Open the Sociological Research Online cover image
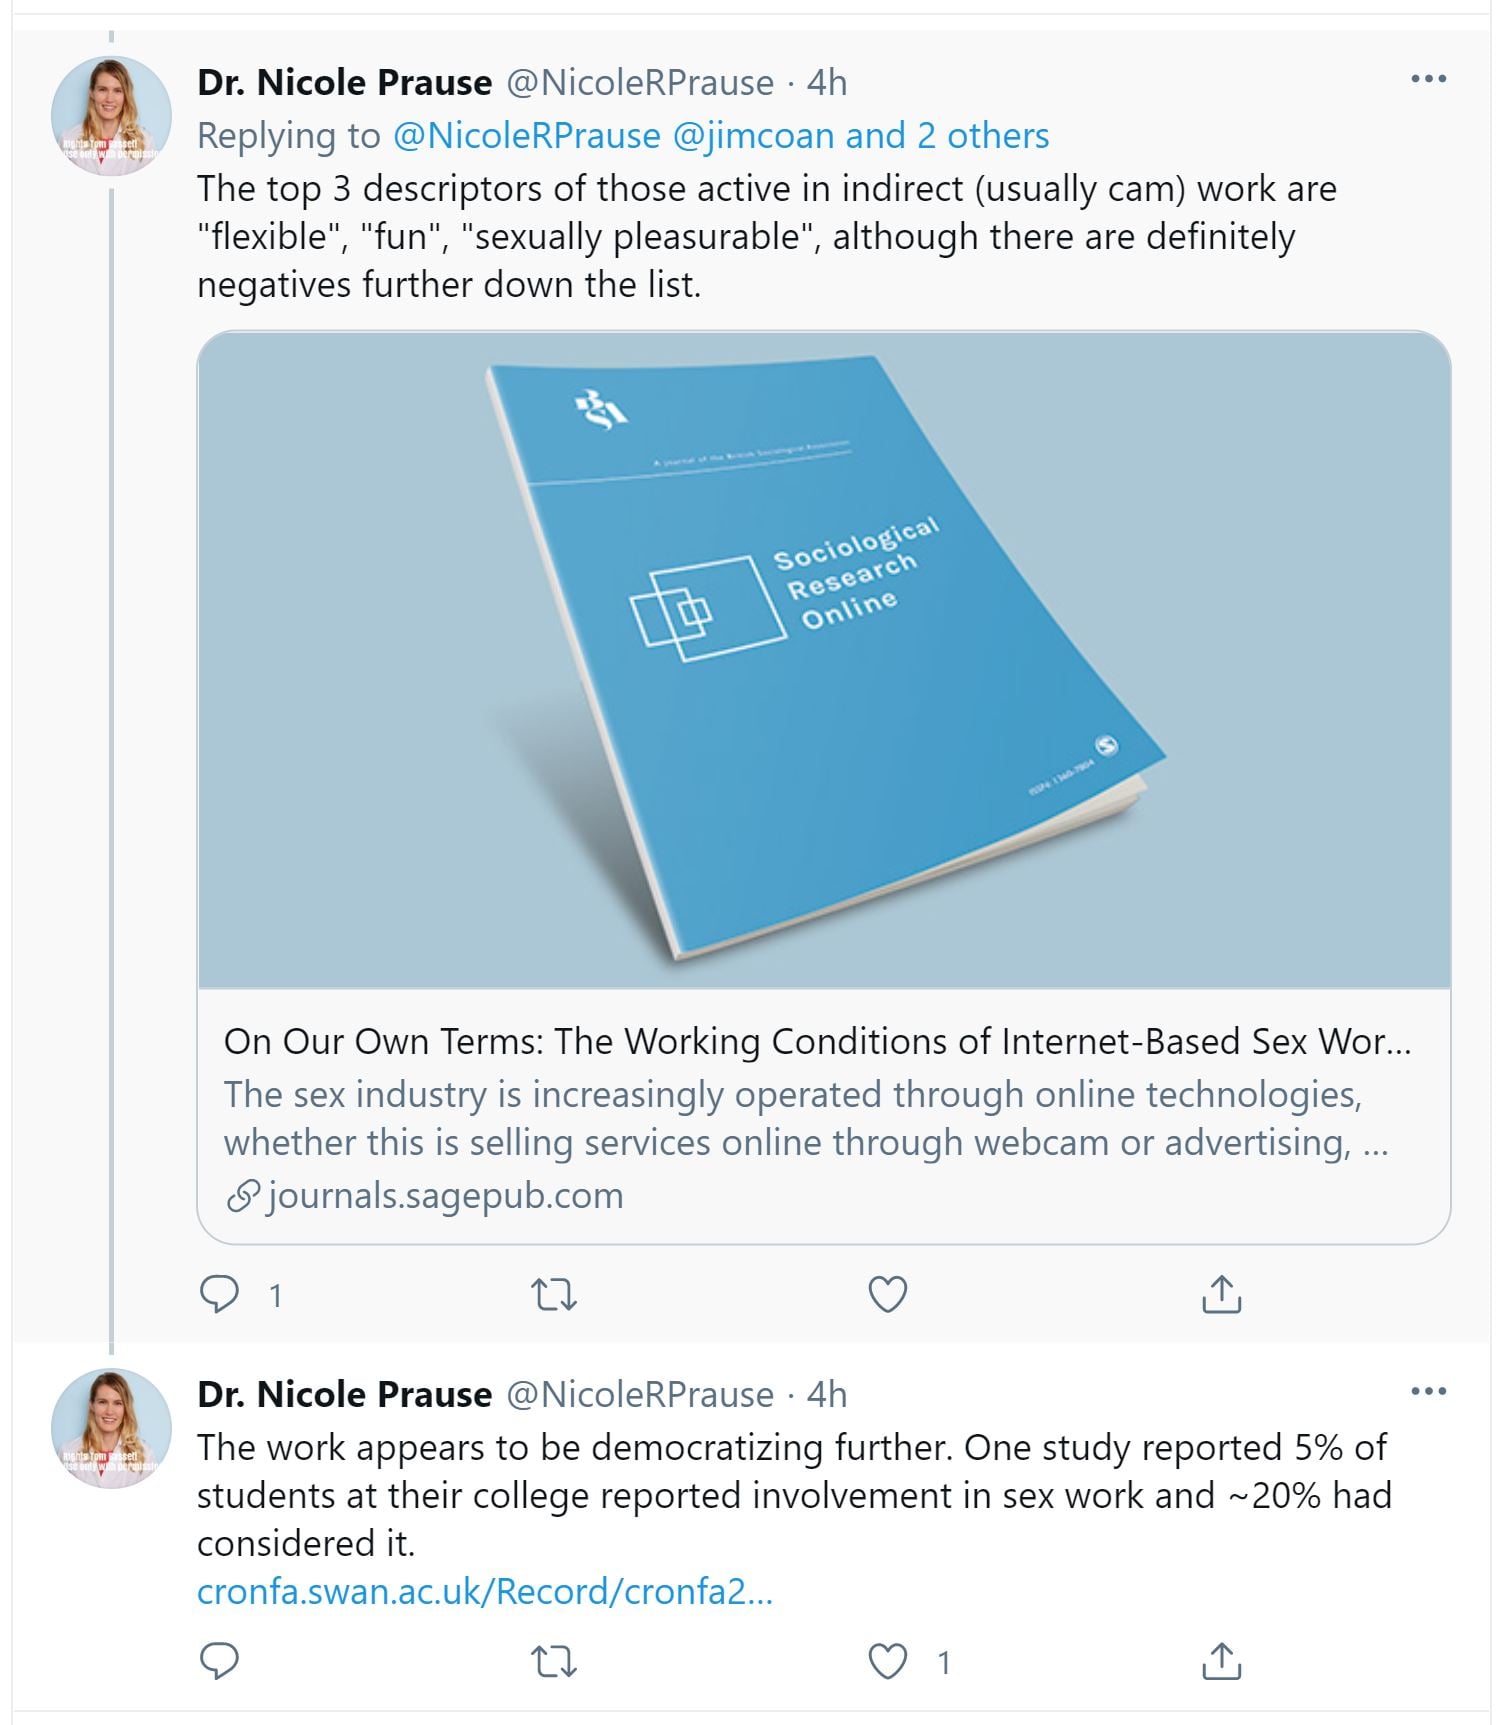Viewport: 1503px width, 1725px height. 824,660
